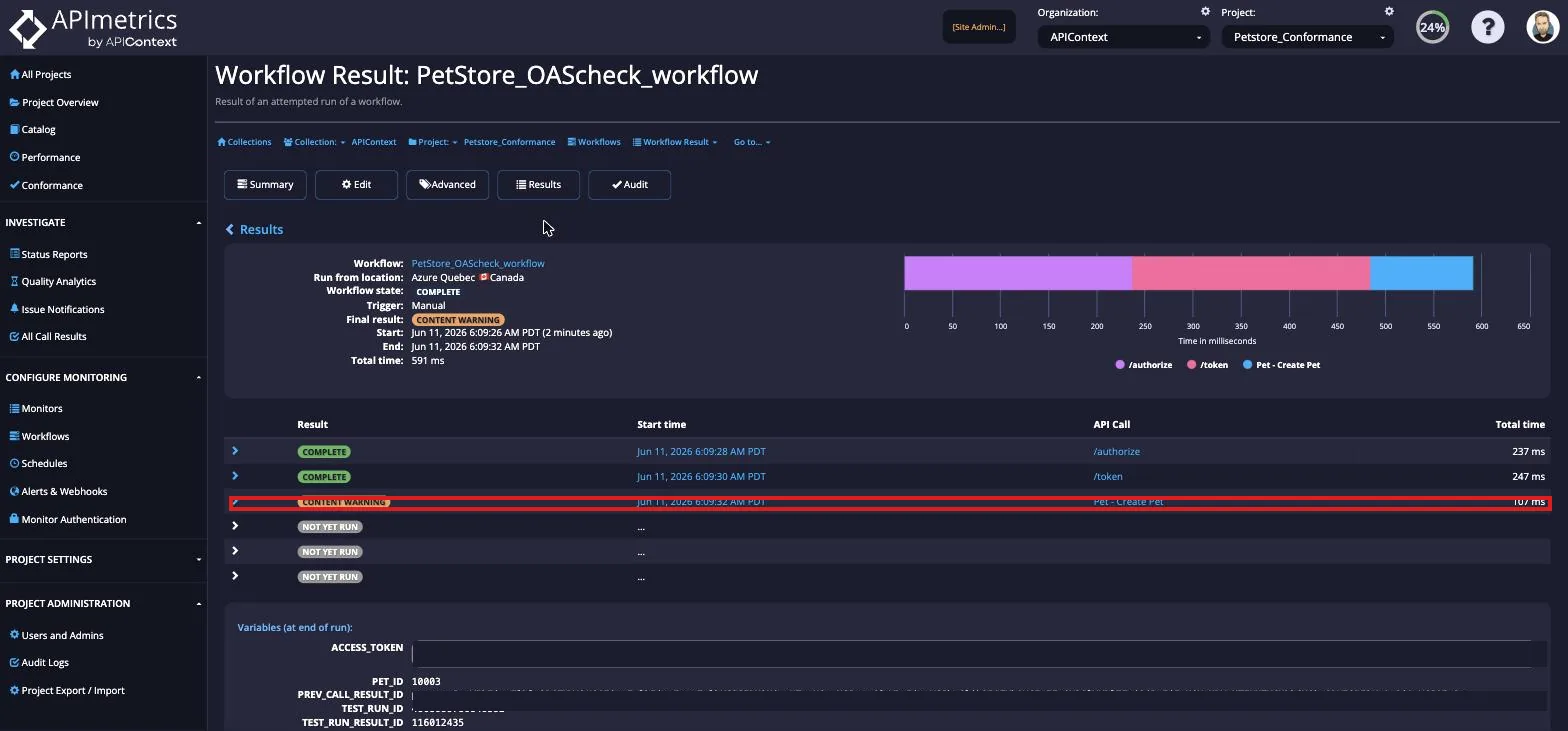This screenshot has height=731, width=1568.
Task: Open Alerts & Webhooks
Action: coord(58,491)
